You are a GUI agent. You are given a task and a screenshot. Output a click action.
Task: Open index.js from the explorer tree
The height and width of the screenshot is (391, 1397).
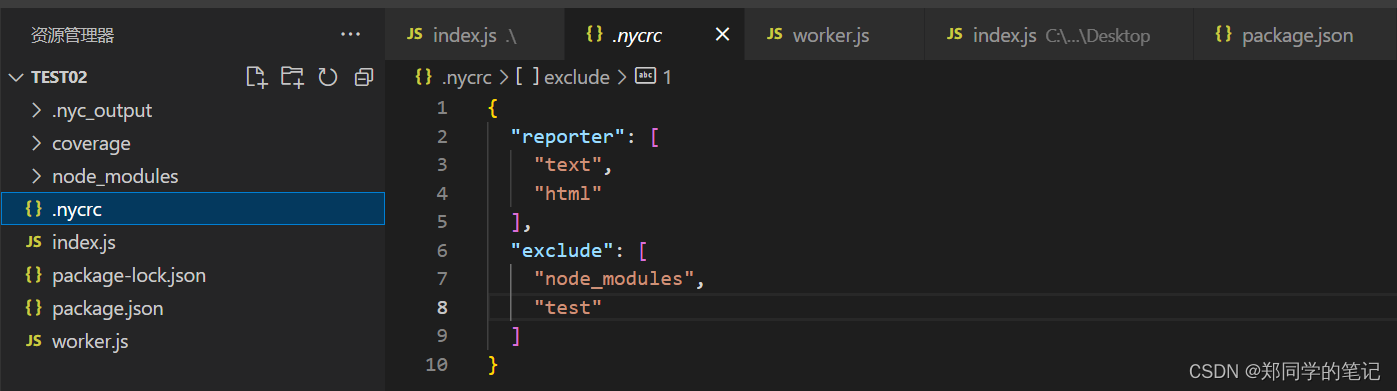pyautogui.click(x=192, y=242)
